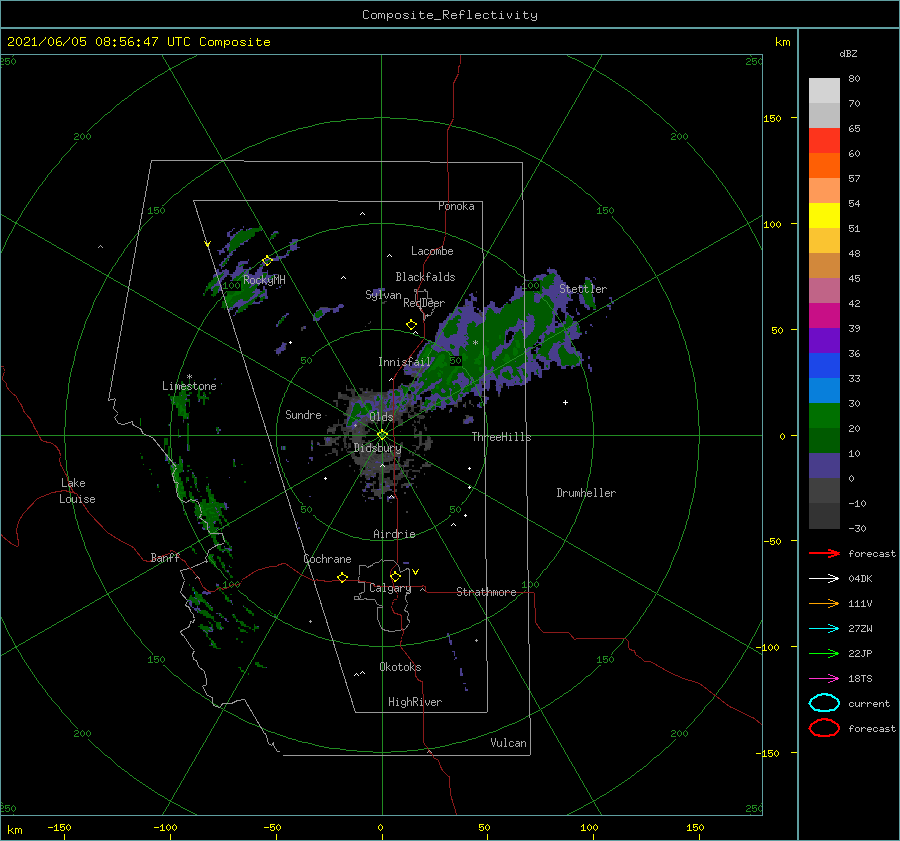Click the Strathmore city label
Image resolution: width=900 pixels, height=841 pixels.
click(486, 592)
